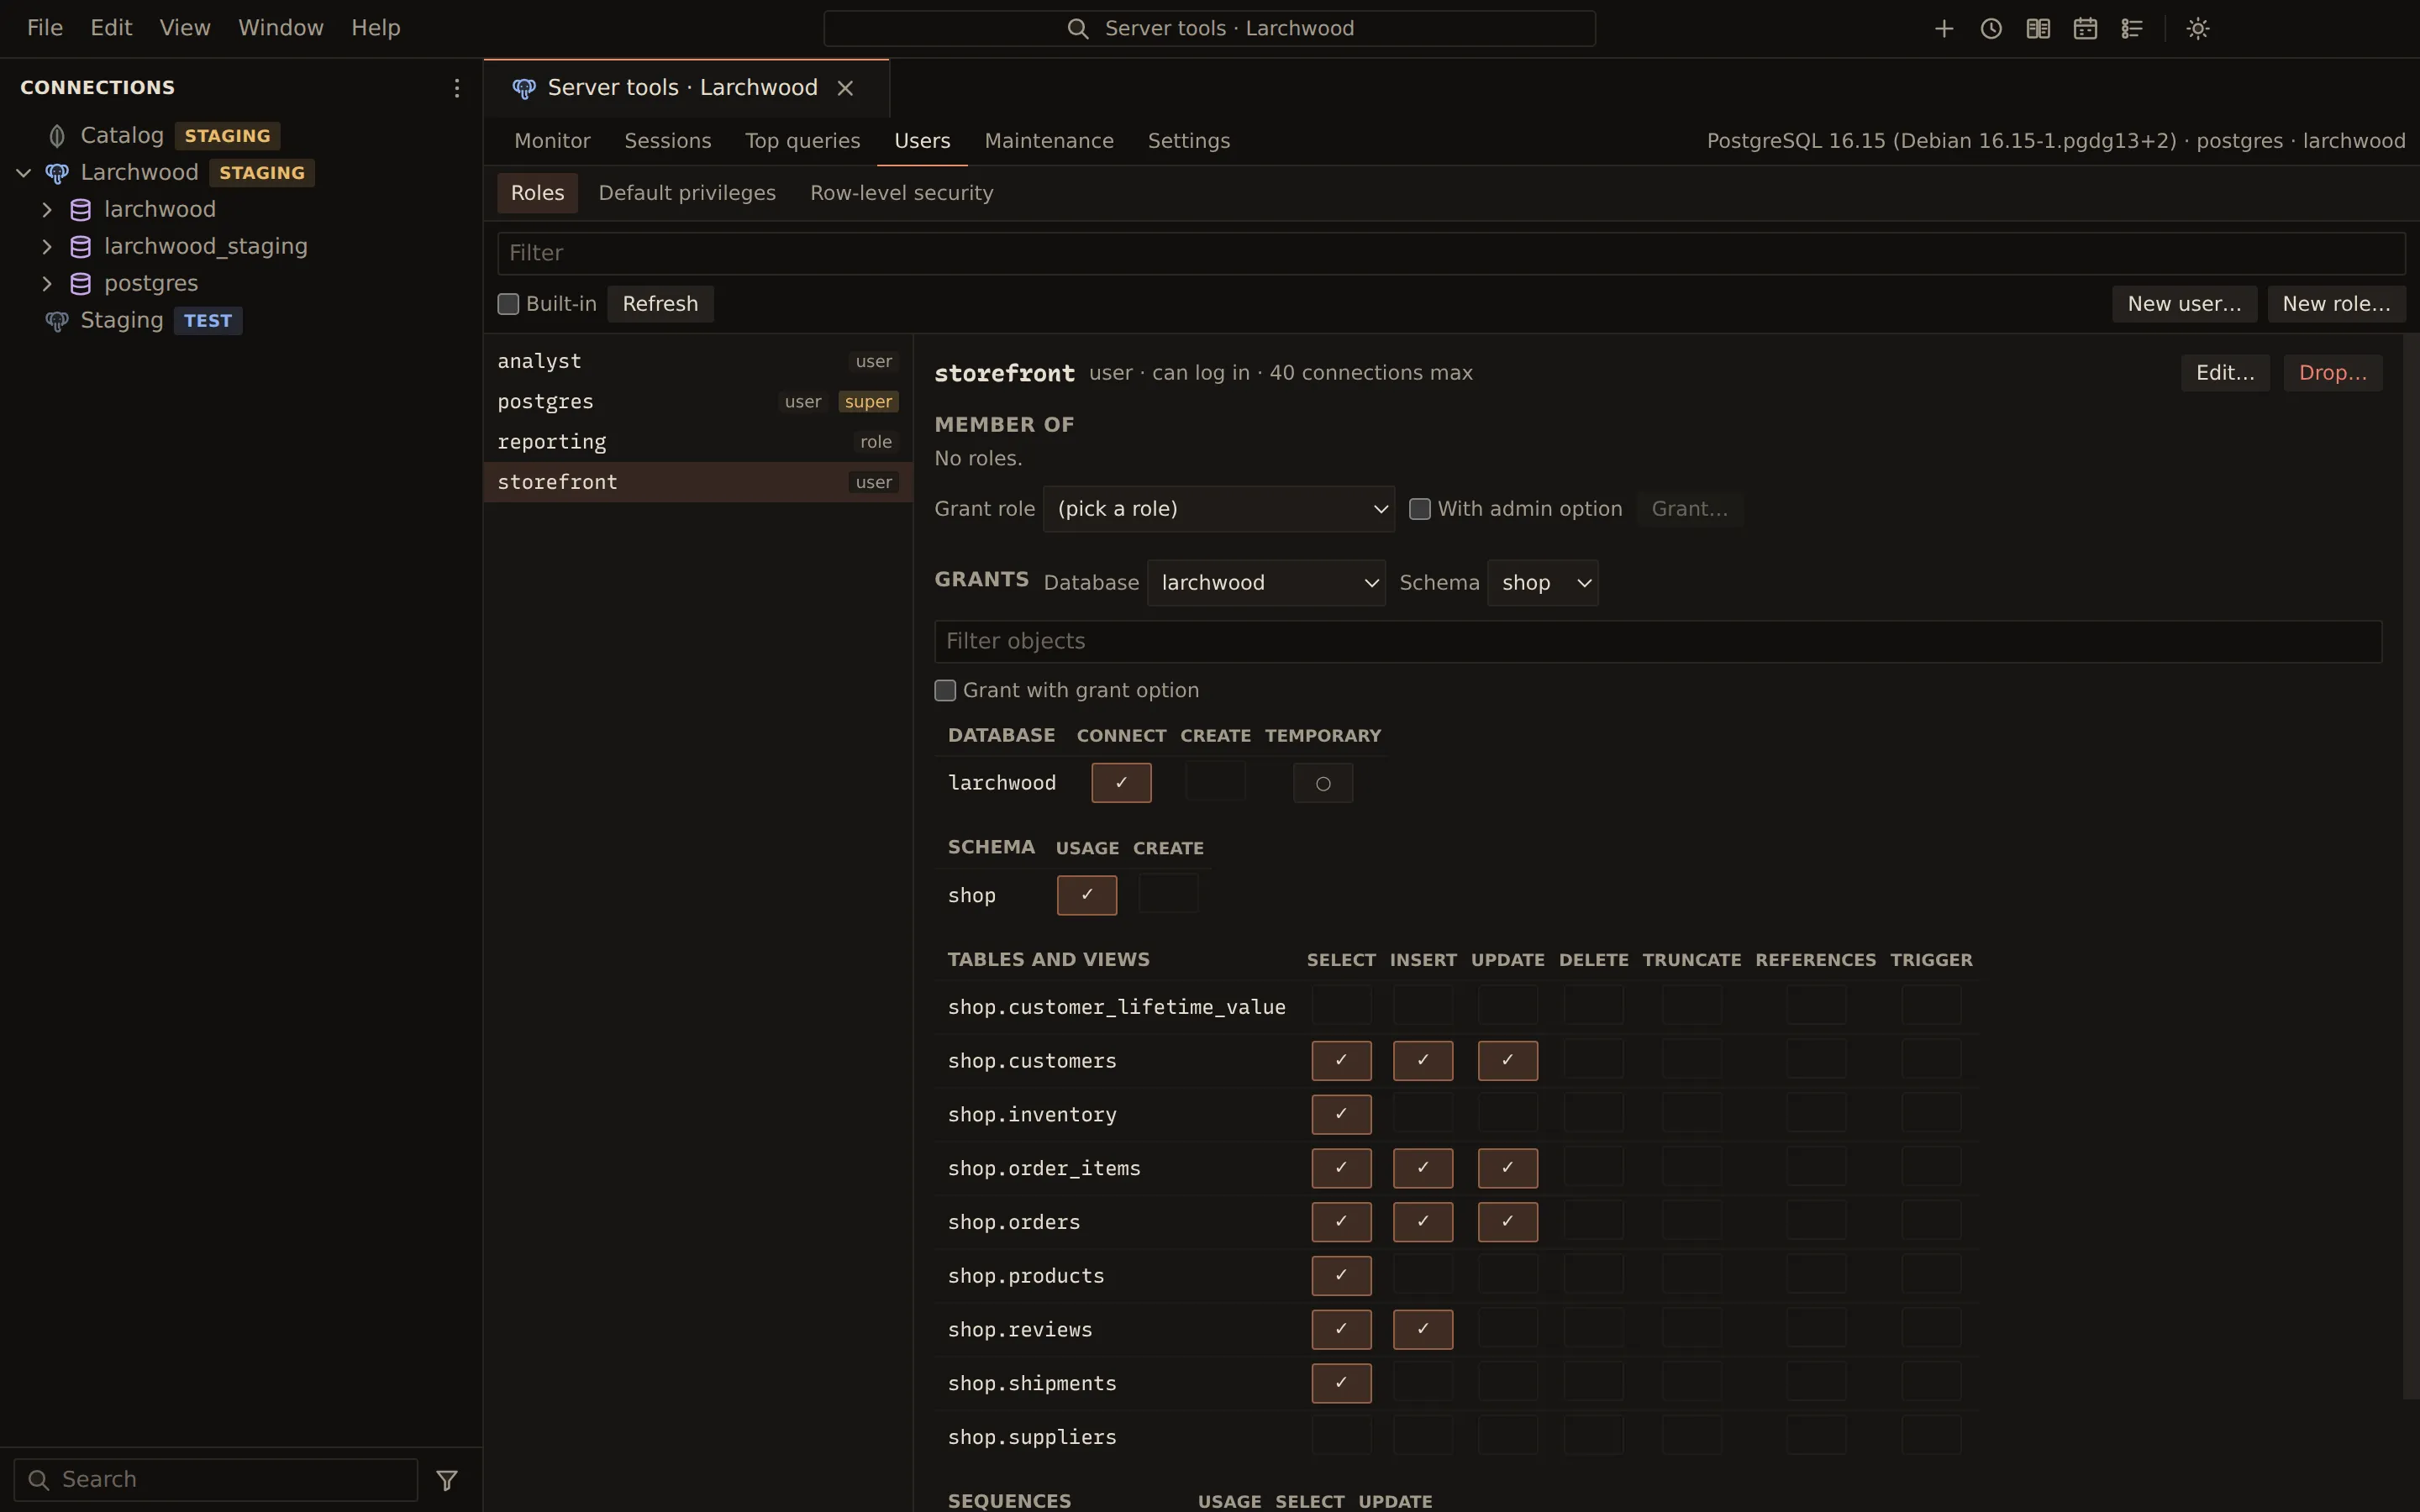Image resolution: width=2420 pixels, height=1512 pixels.
Task: Expand the larchwood_staging database node
Action: [x=47, y=246]
